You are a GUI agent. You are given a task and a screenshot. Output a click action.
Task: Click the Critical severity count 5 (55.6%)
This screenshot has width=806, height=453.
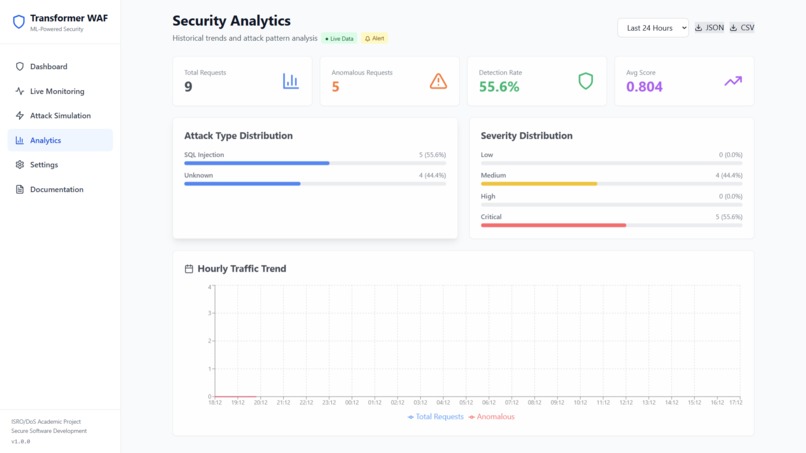[x=729, y=217]
